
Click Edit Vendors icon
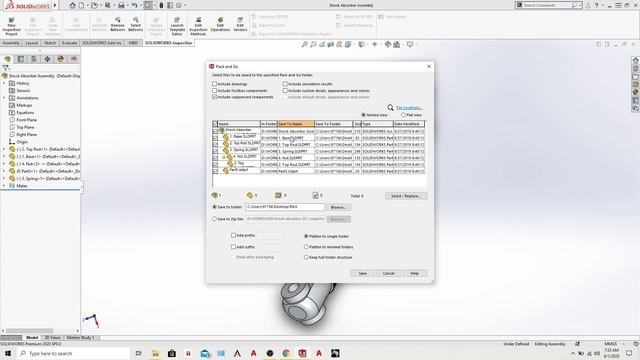(240, 24)
